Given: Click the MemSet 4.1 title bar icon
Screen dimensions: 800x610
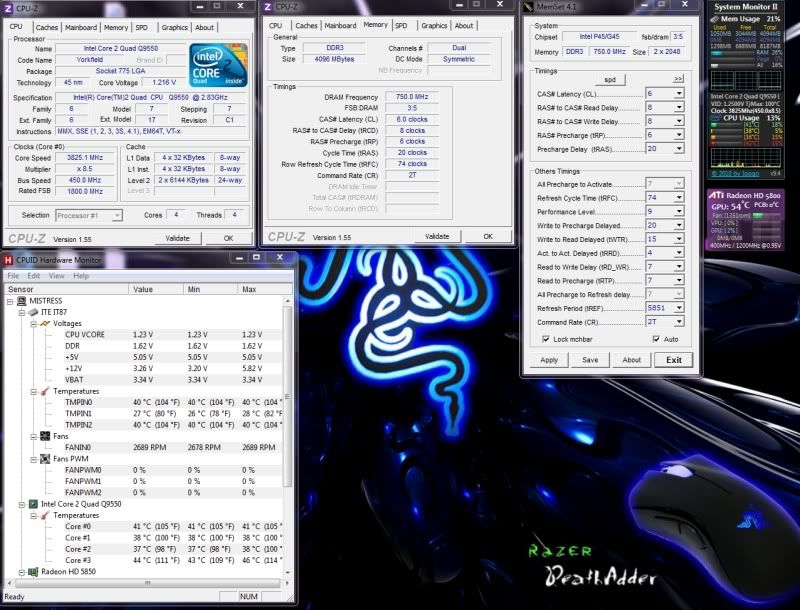Looking at the screenshot, I should 529,7.
